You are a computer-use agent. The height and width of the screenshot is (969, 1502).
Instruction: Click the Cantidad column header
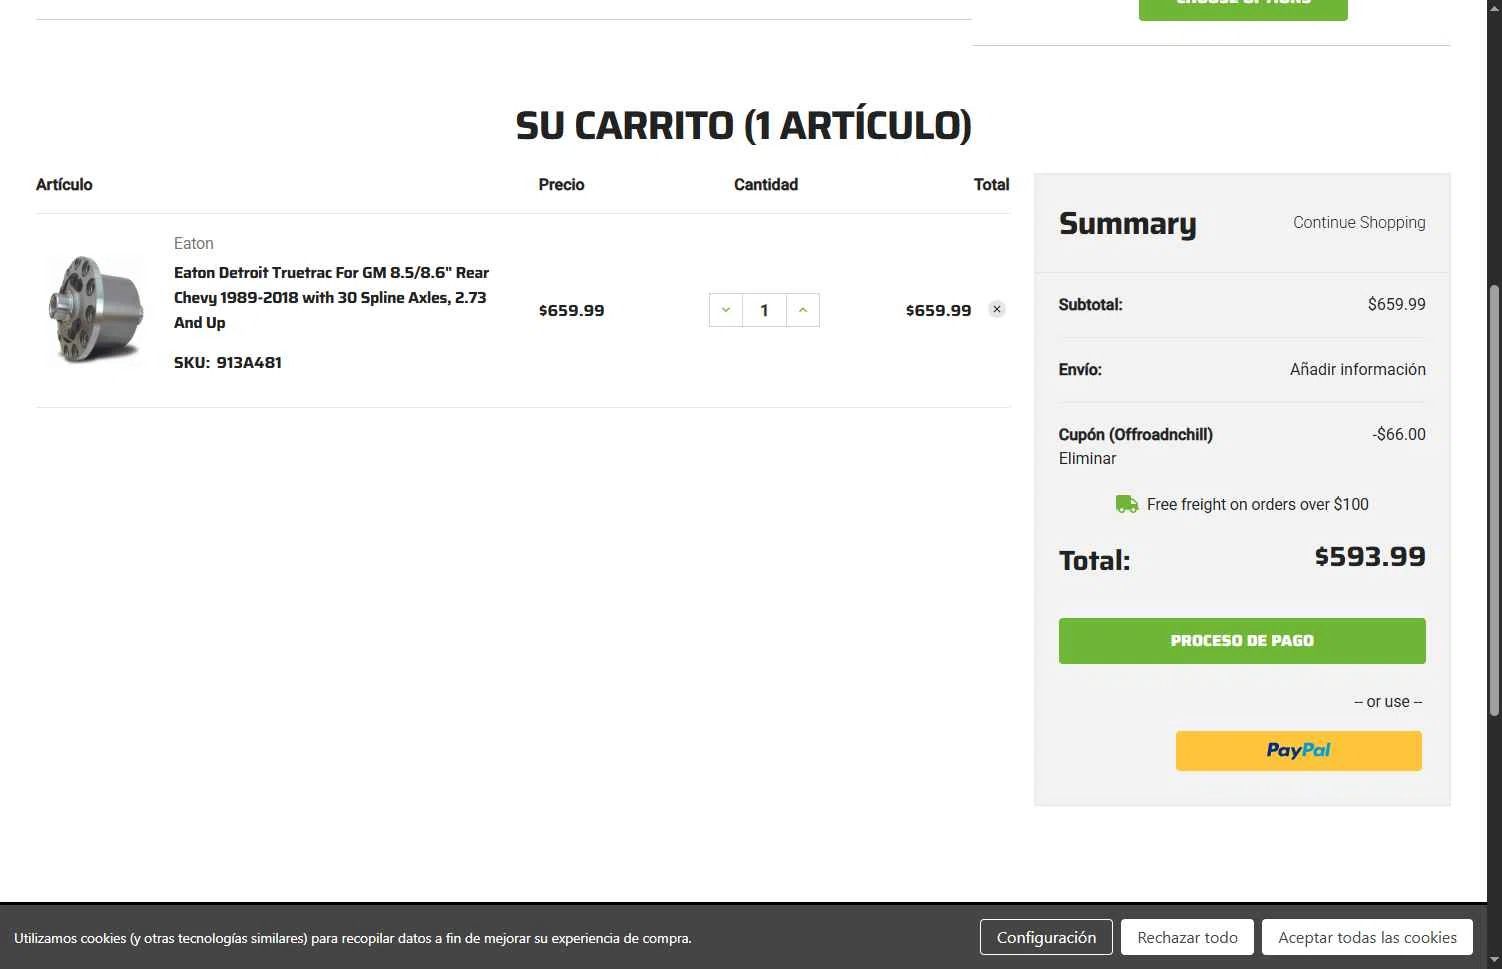click(x=766, y=184)
